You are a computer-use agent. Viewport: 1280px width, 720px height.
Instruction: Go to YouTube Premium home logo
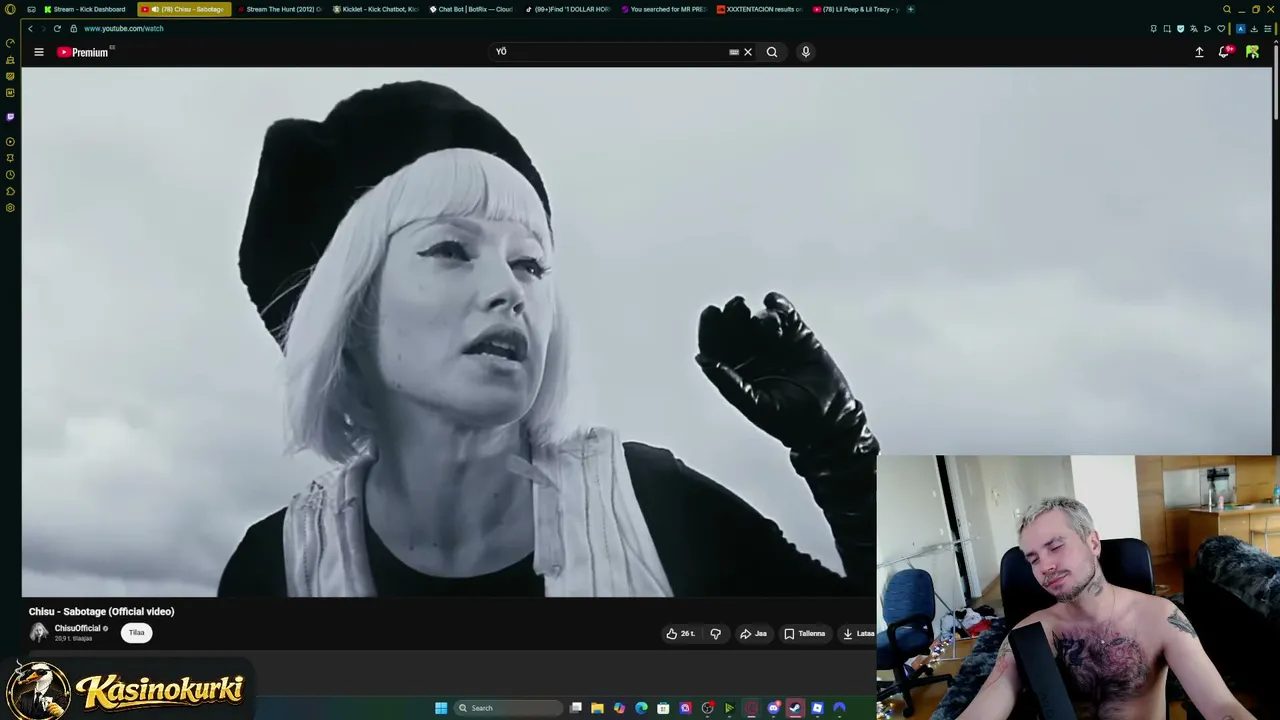(85, 52)
